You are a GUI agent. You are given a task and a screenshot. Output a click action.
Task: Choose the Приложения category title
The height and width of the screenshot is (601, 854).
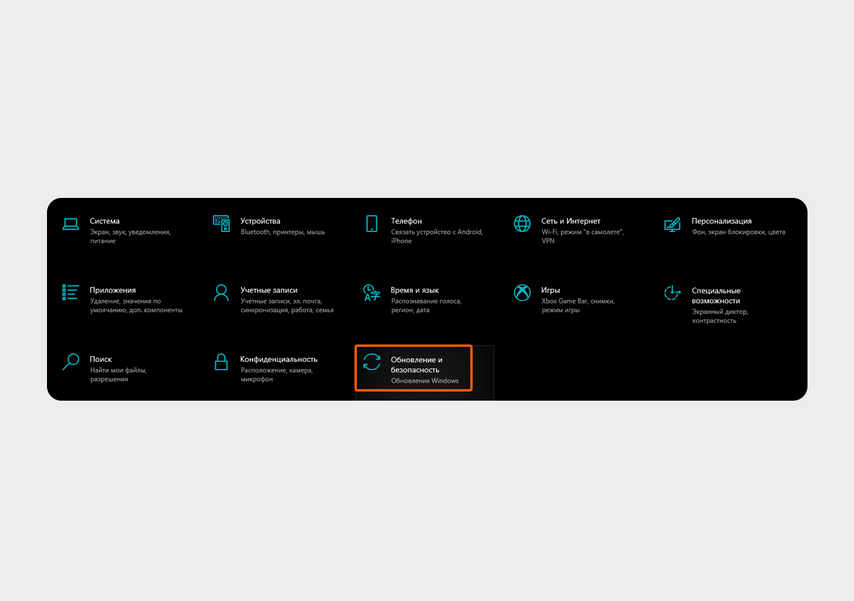coord(113,290)
